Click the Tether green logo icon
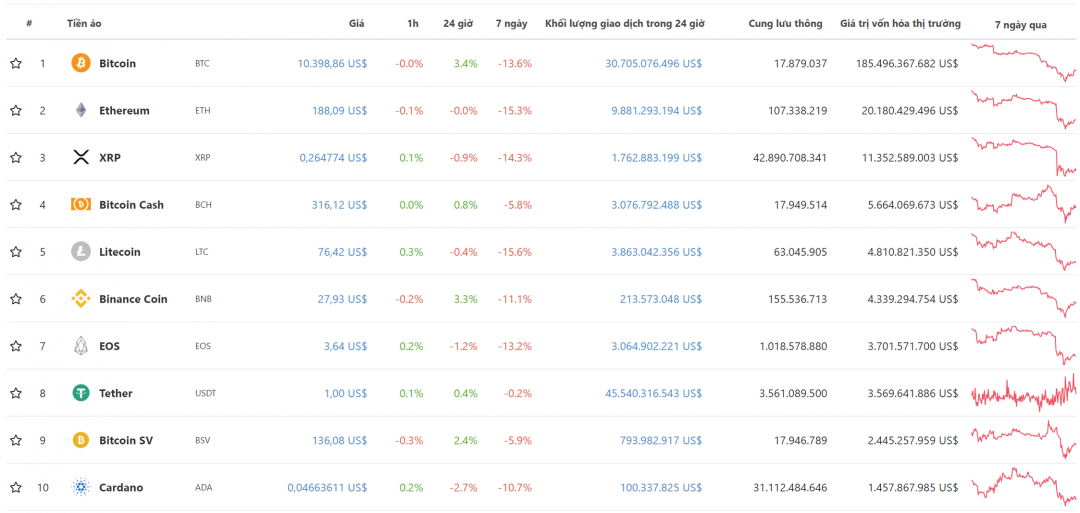 (81, 393)
